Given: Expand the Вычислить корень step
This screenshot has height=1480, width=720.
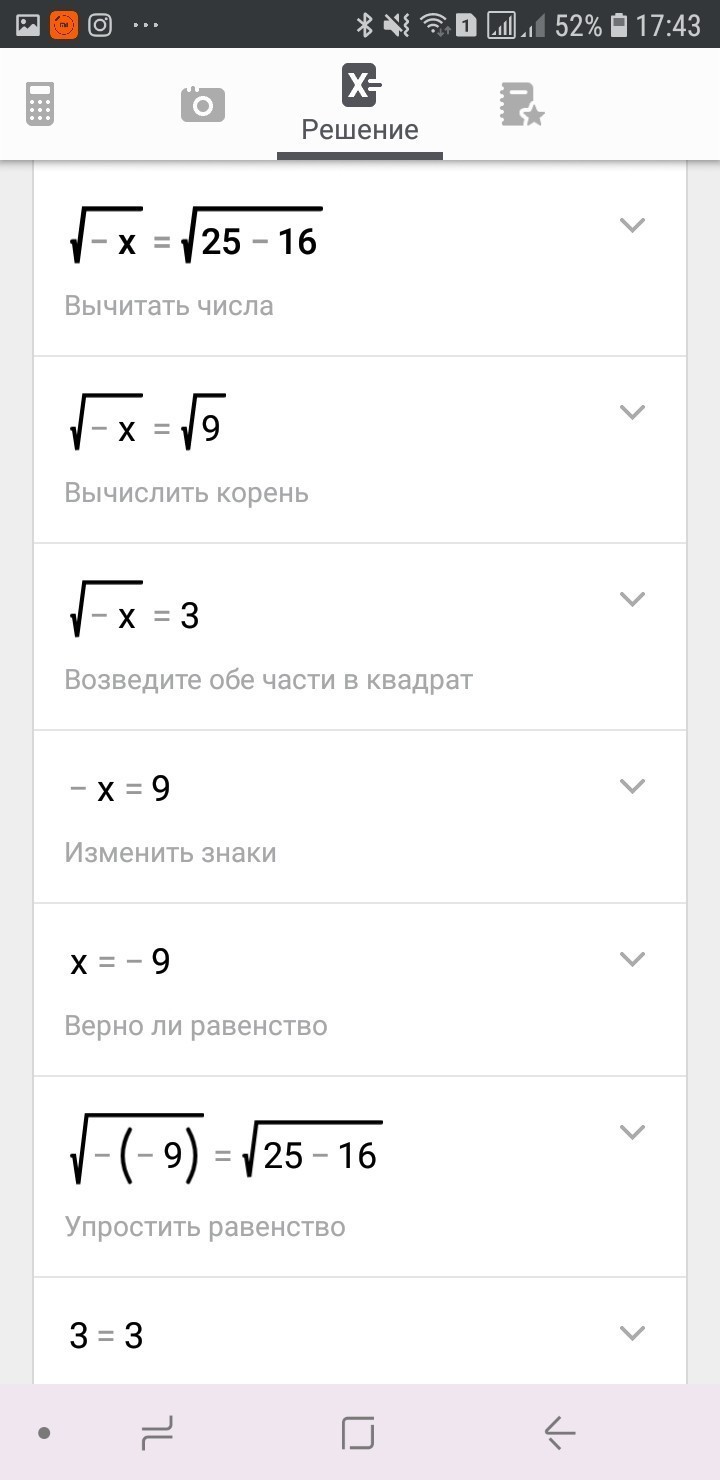Looking at the screenshot, I should [x=632, y=412].
